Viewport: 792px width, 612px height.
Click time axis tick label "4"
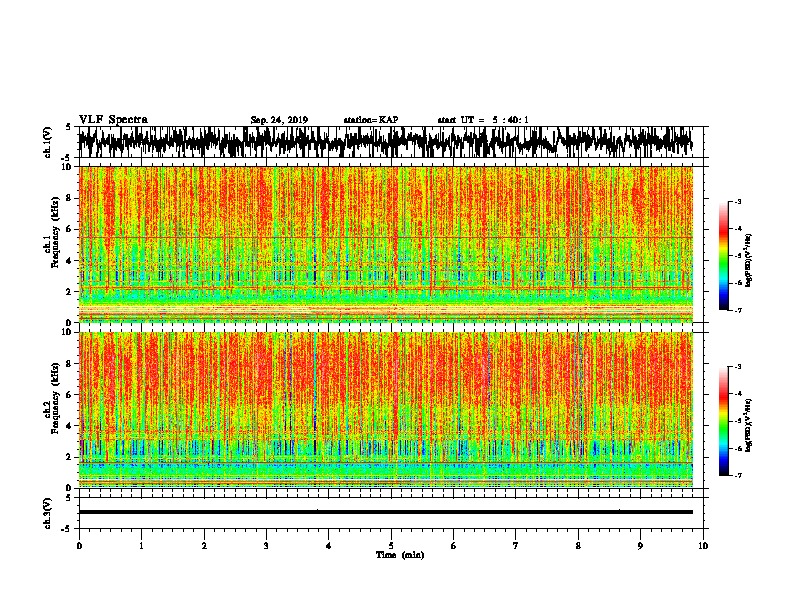(329, 546)
